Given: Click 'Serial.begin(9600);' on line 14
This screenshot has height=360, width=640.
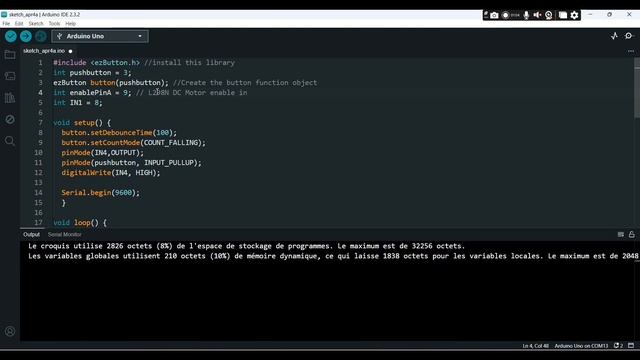Looking at the screenshot, I should point(100,193).
